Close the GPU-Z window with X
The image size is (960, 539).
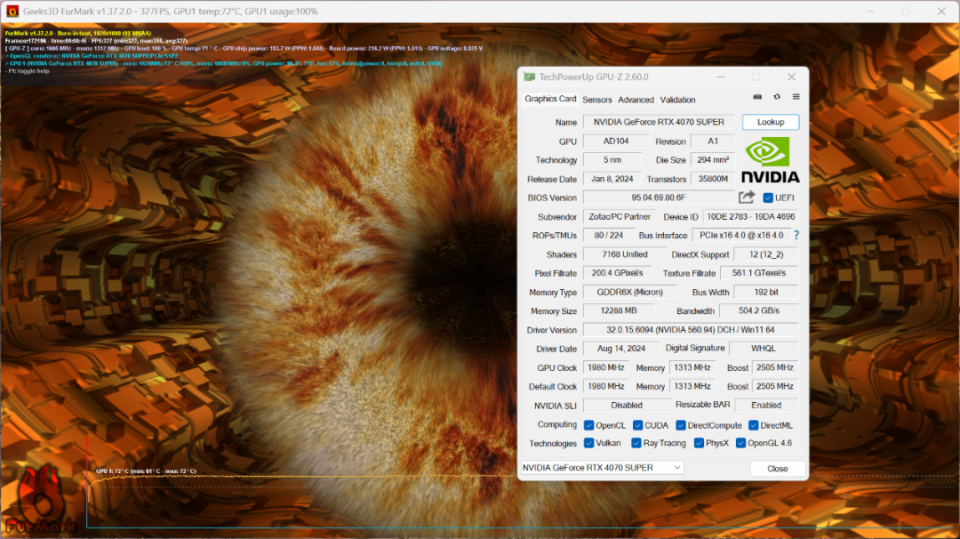(x=792, y=77)
